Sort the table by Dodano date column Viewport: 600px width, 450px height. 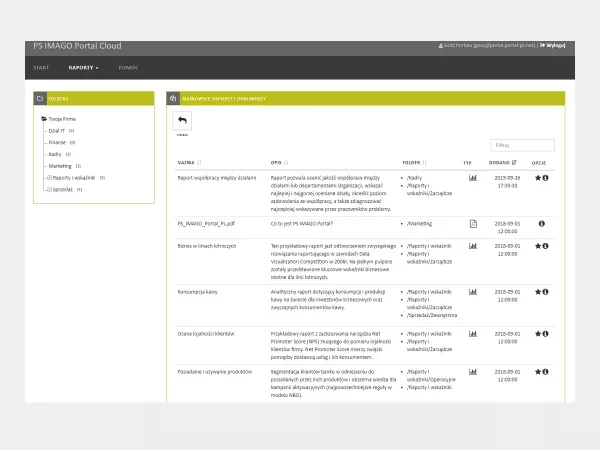click(x=503, y=161)
